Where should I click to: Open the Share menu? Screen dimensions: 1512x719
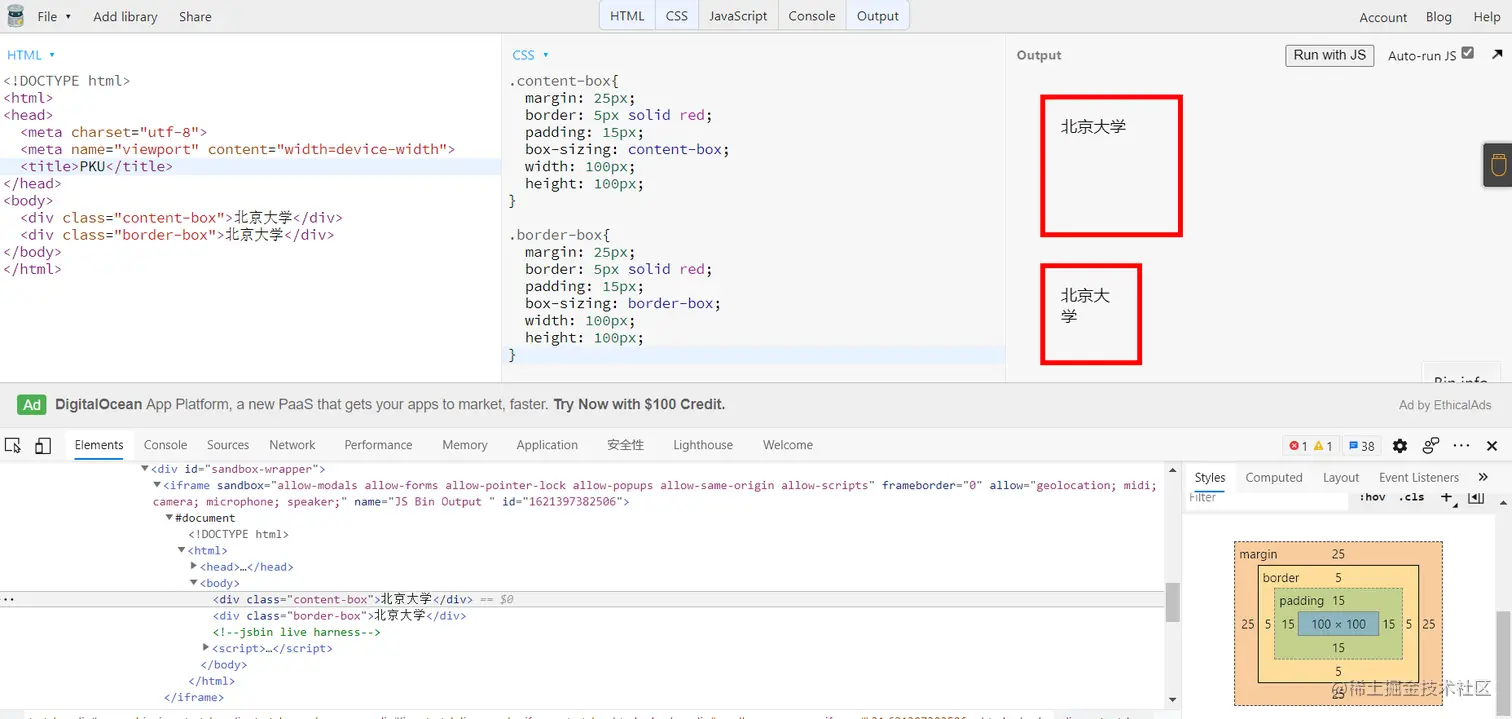point(195,16)
